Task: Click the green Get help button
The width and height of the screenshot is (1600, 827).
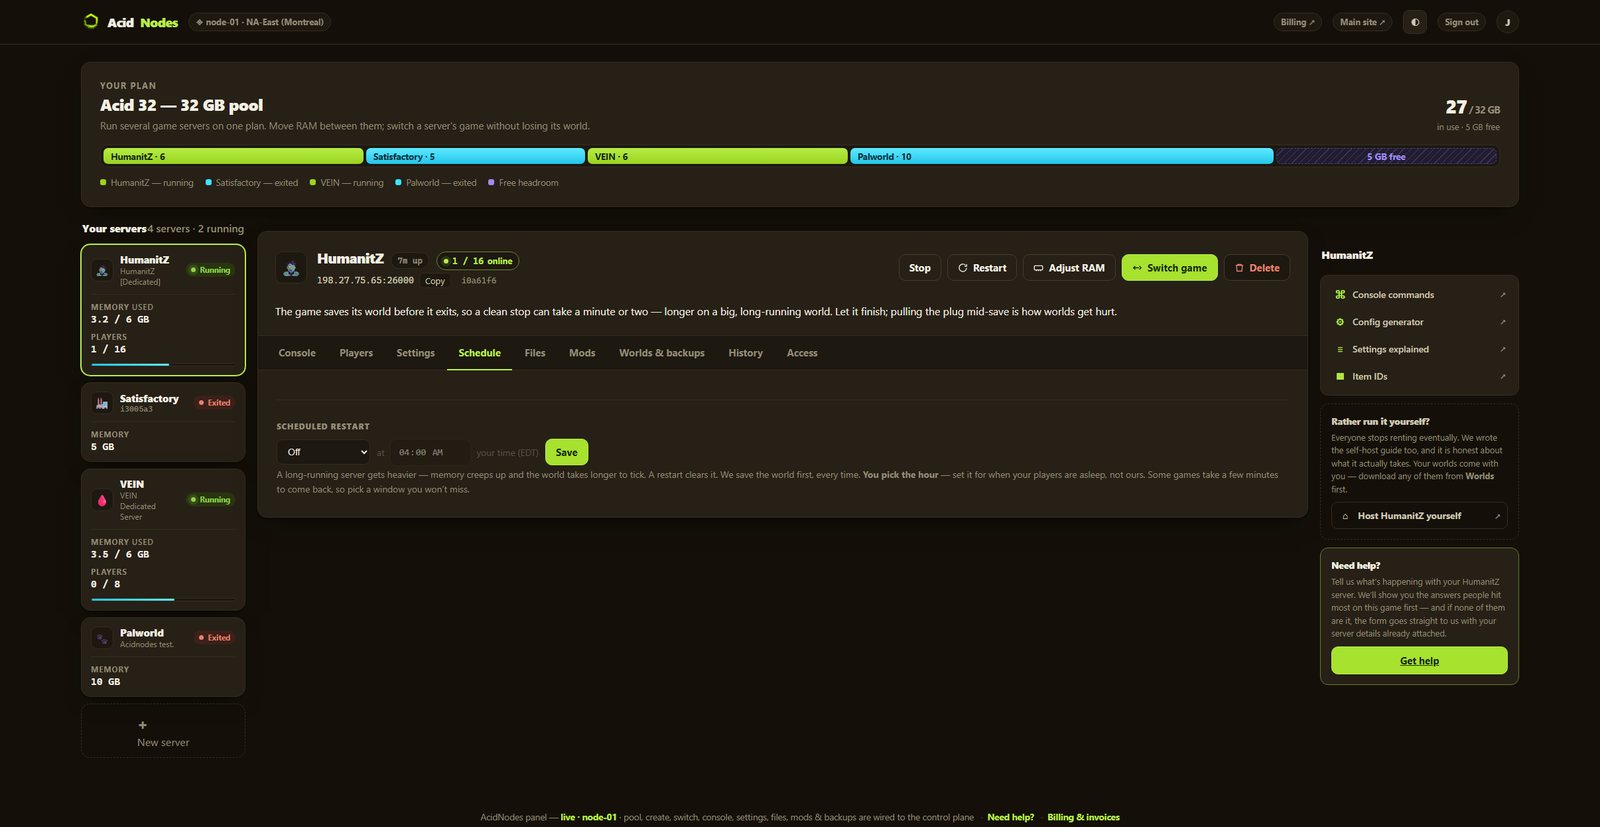Action: pyautogui.click(x=1419, y=661)
